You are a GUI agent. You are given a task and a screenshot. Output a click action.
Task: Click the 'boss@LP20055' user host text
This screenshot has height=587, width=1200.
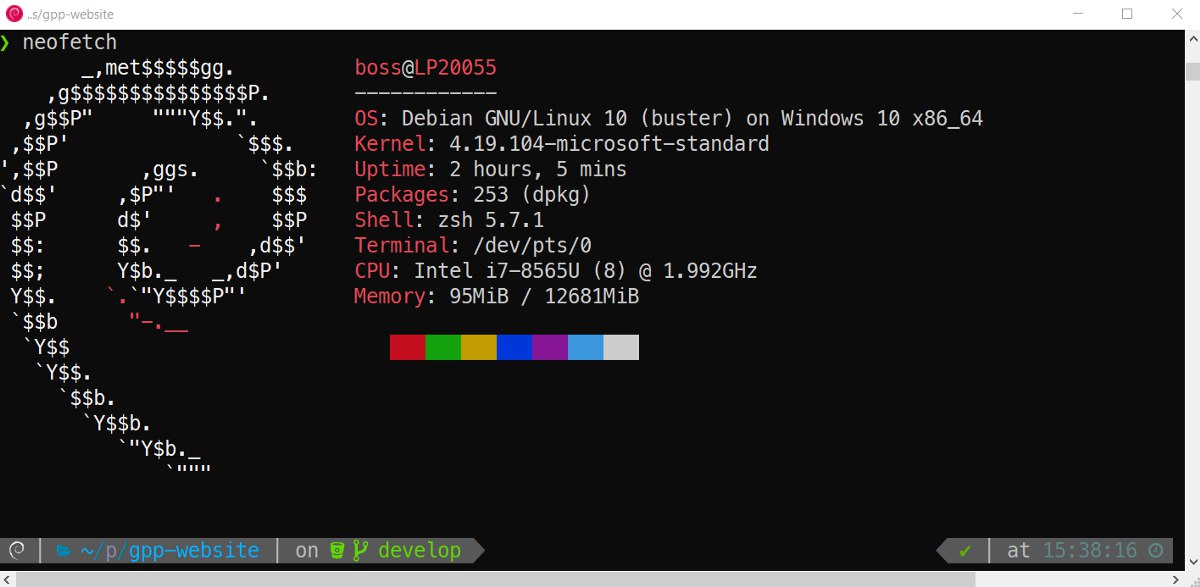point(426,68)
